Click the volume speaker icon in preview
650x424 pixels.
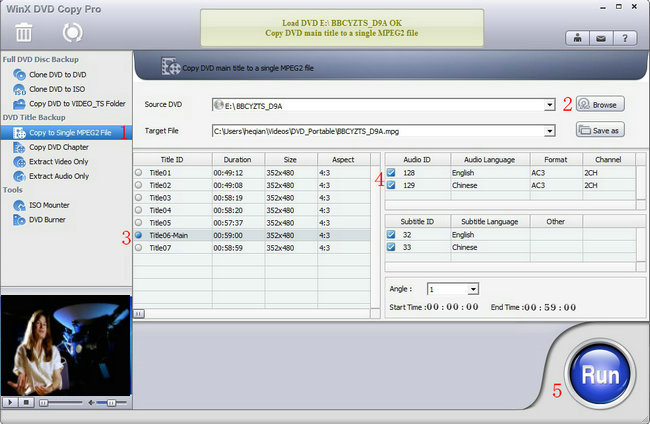[91, 402]
